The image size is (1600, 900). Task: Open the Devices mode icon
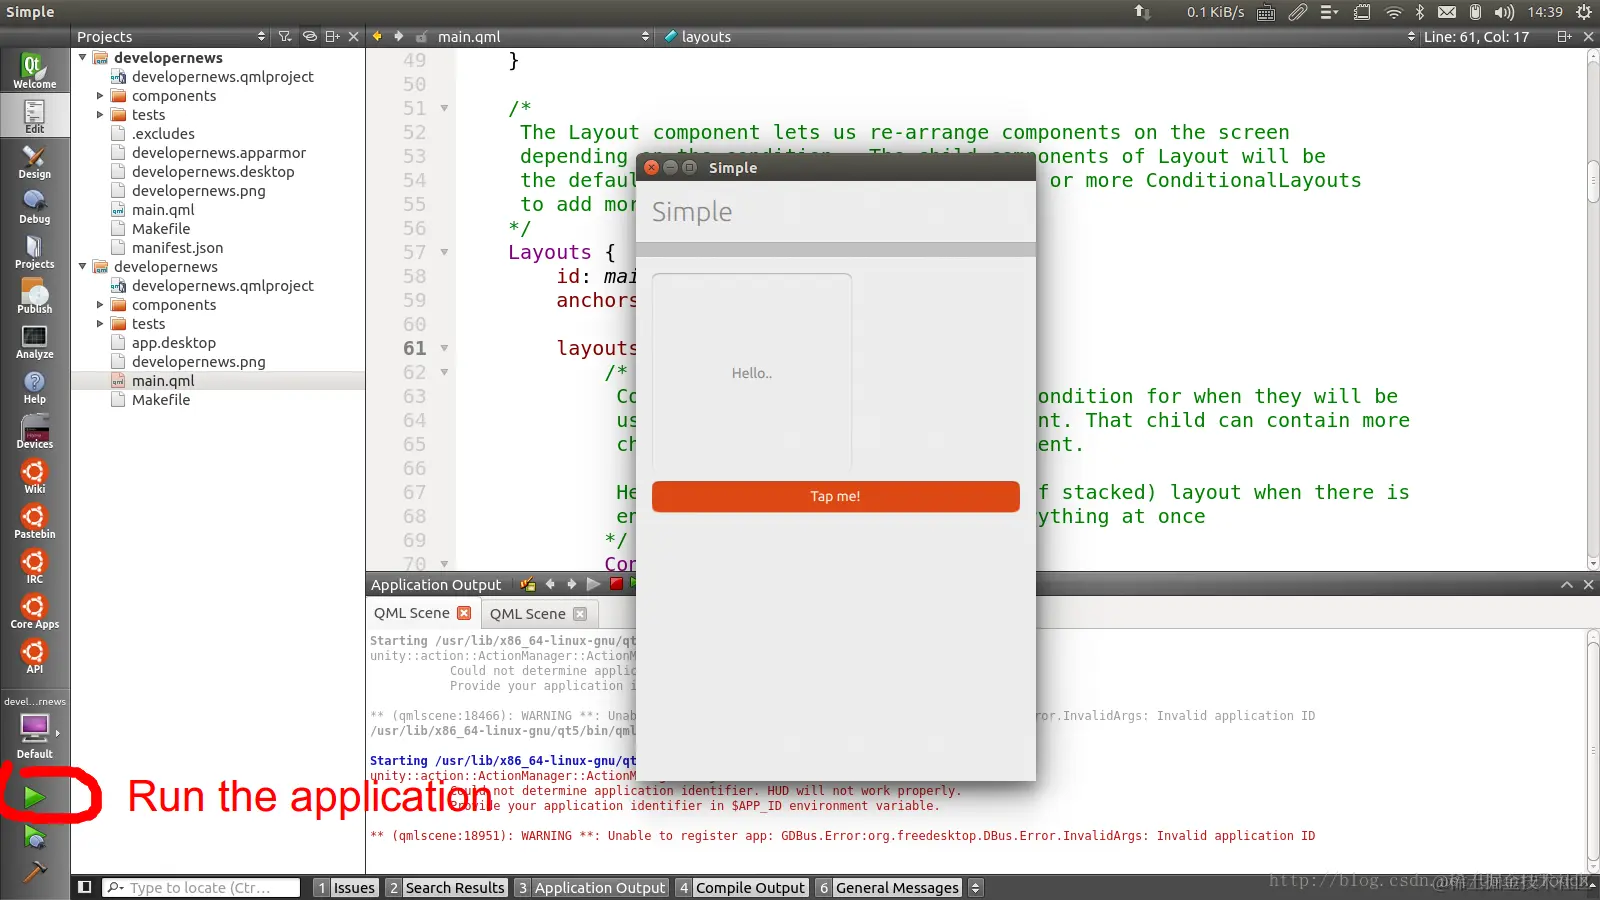(34, 432)
